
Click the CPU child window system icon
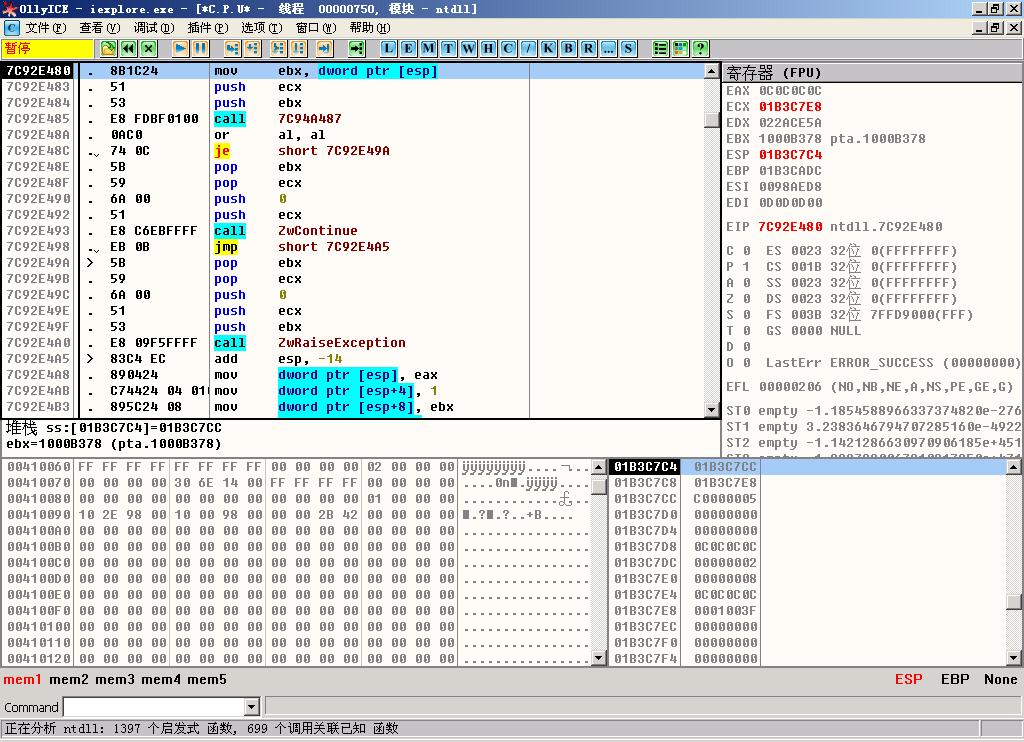click(x=12, y=27)
